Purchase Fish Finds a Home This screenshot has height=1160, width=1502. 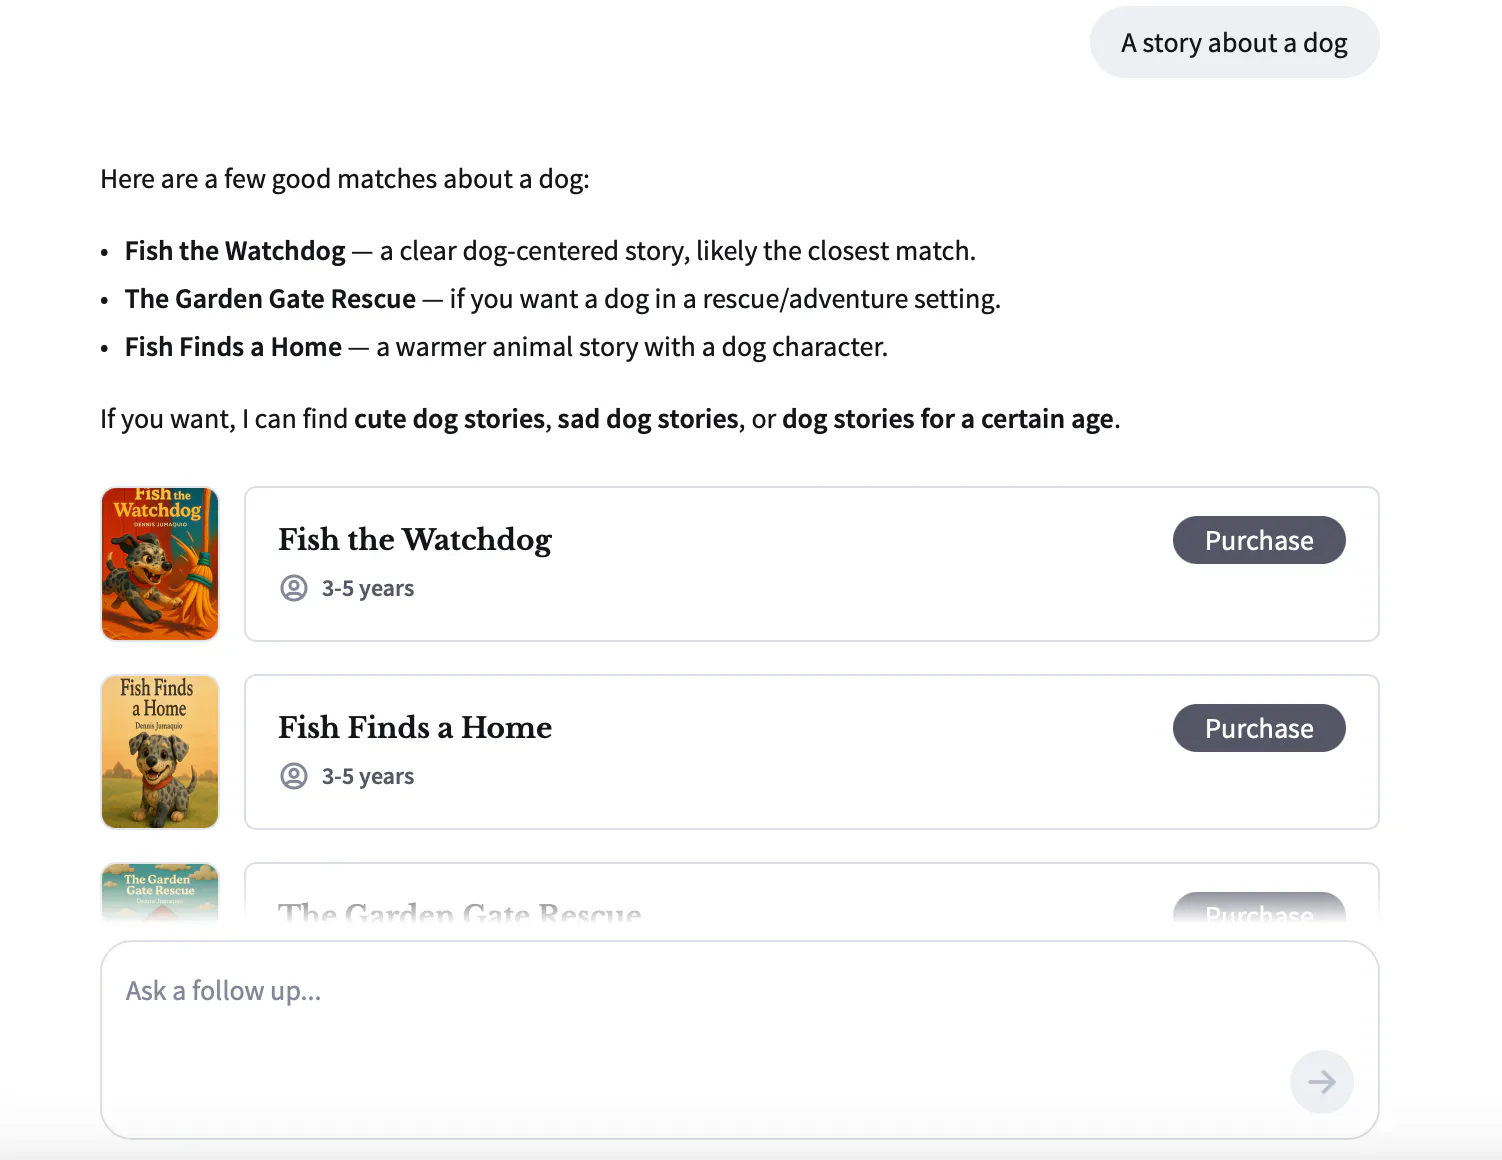[x=1259, y=728]
